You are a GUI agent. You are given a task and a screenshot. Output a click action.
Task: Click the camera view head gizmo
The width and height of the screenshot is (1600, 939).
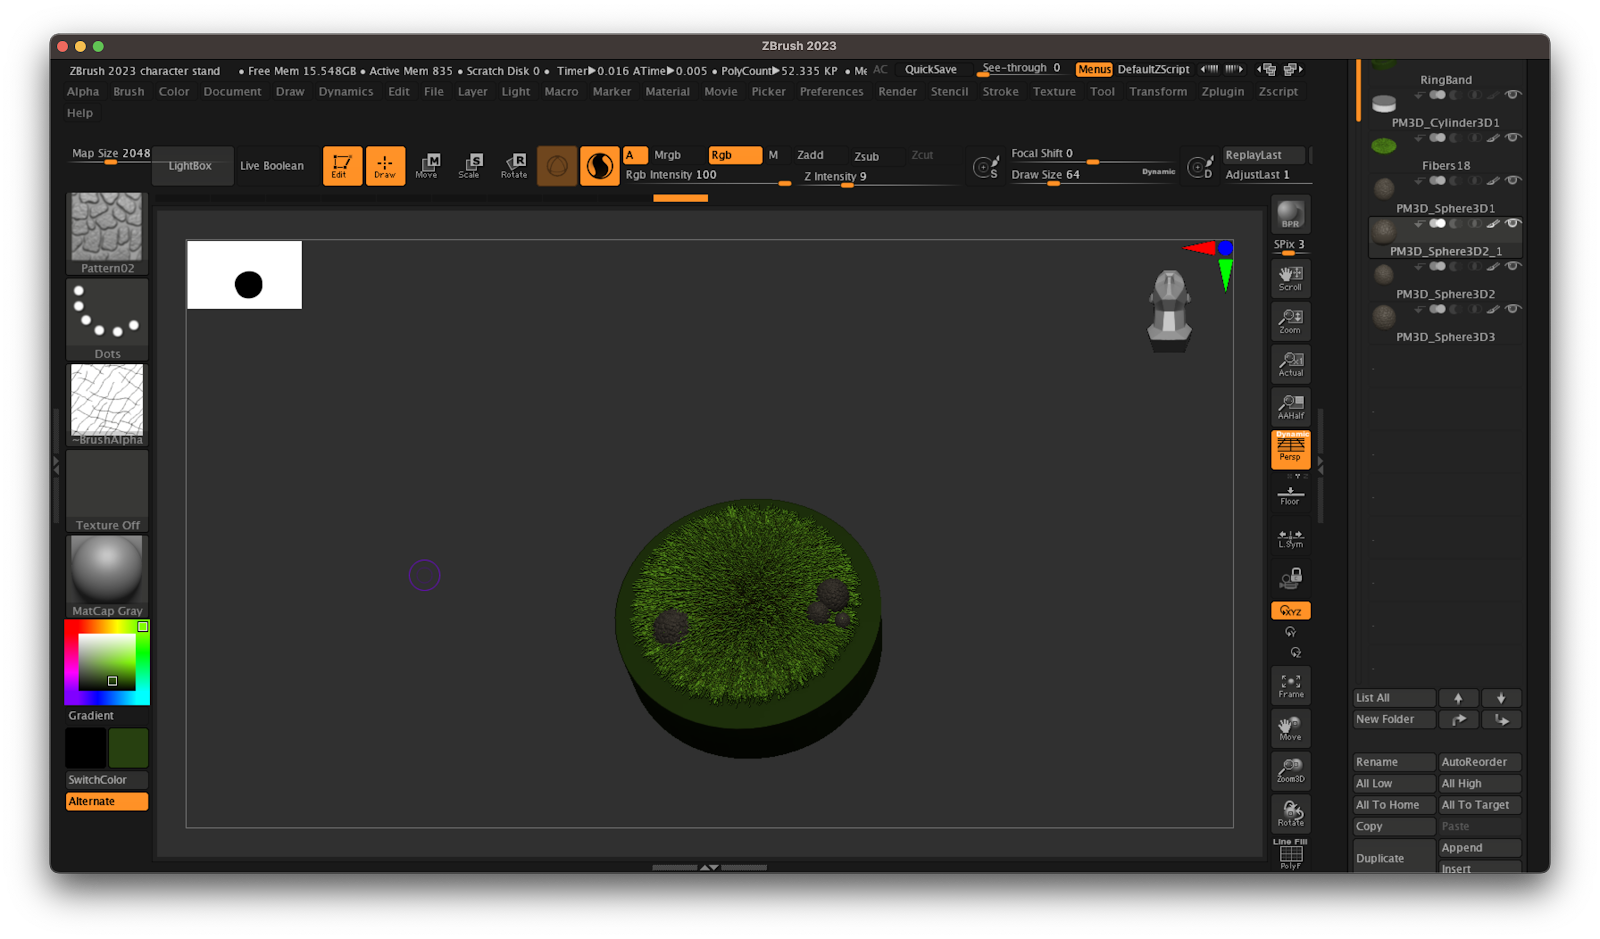tap(1169, 311)
